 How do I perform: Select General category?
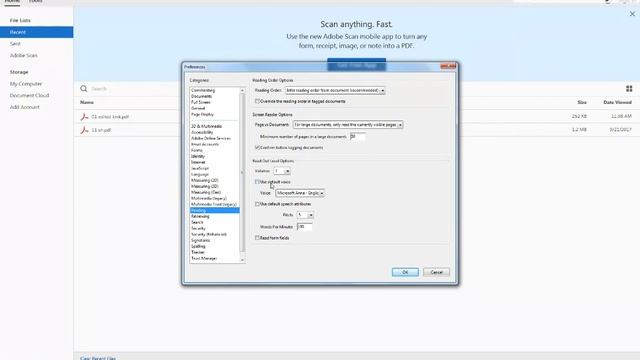click(198, 108)
